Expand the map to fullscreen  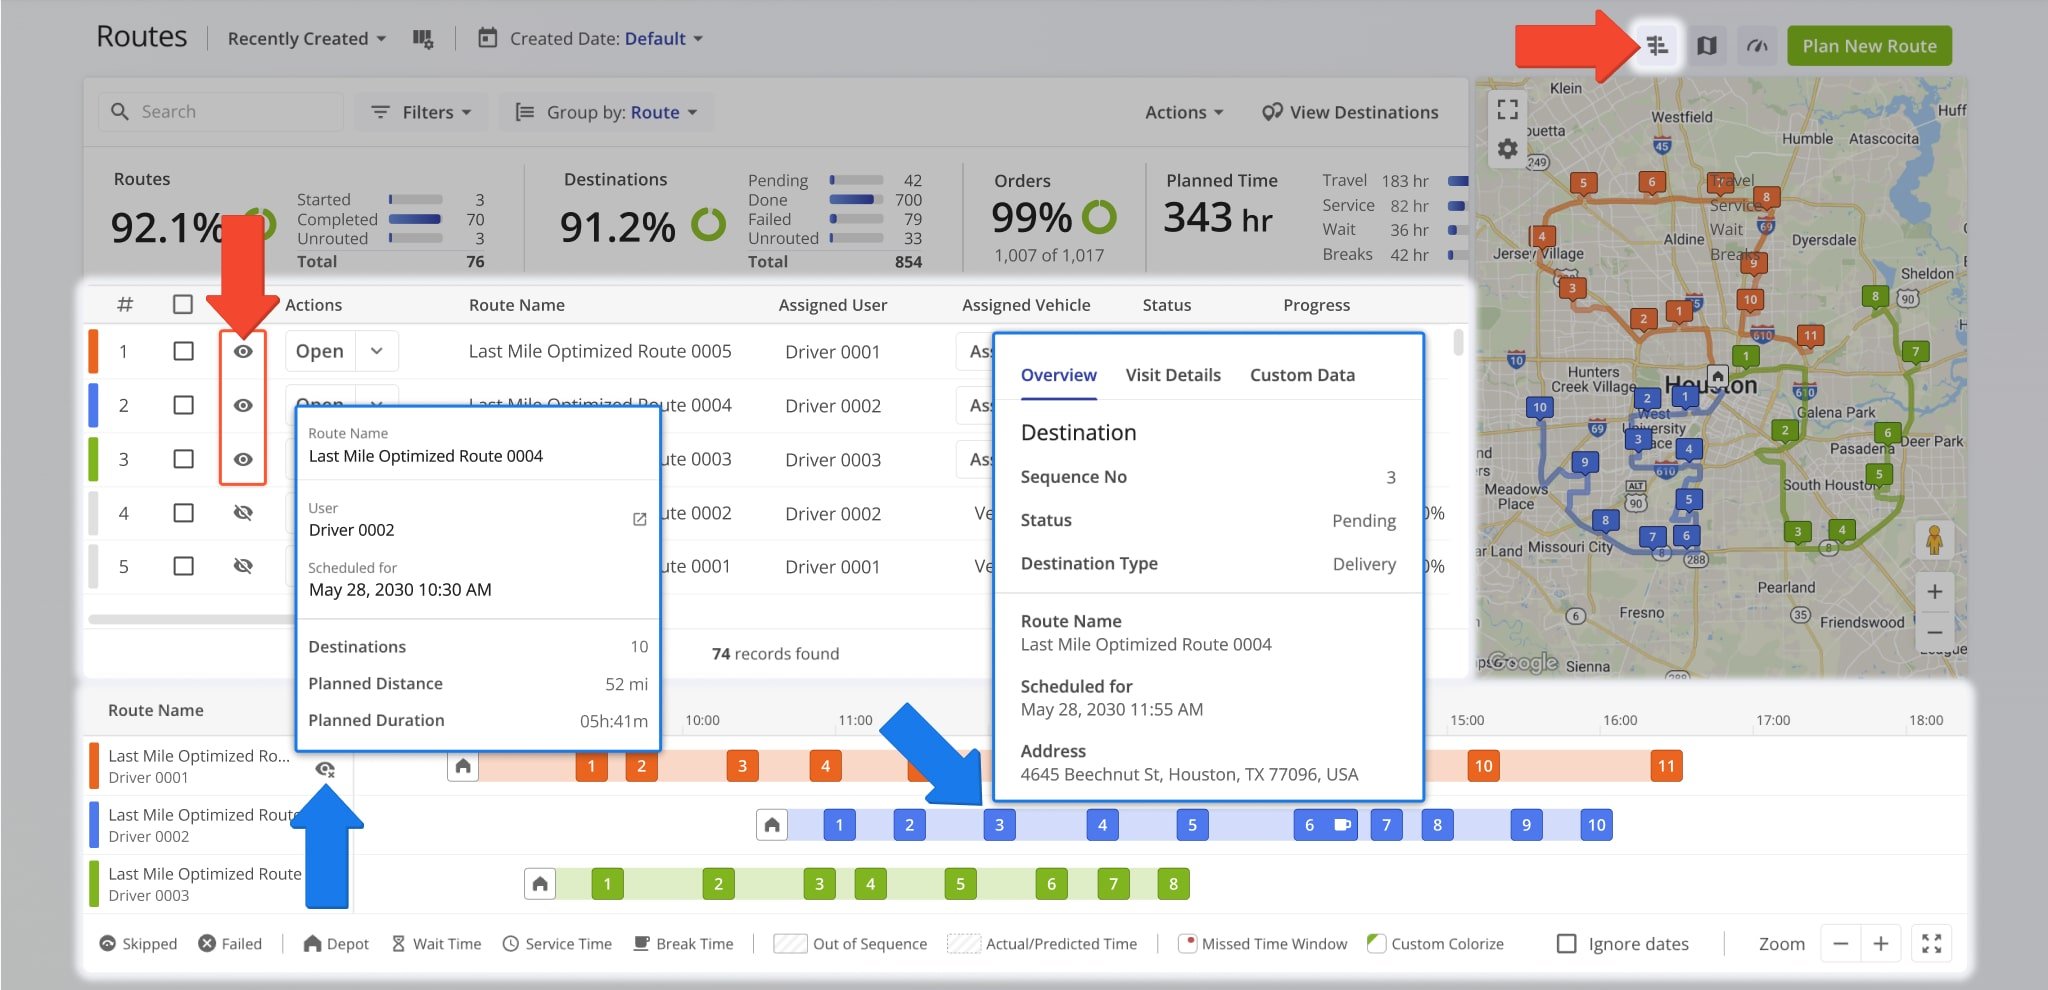[1508, 110]
